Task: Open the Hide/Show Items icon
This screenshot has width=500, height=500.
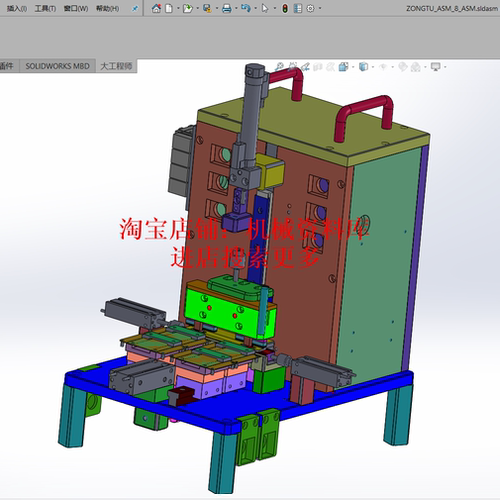Action: [x=383, y=67]
